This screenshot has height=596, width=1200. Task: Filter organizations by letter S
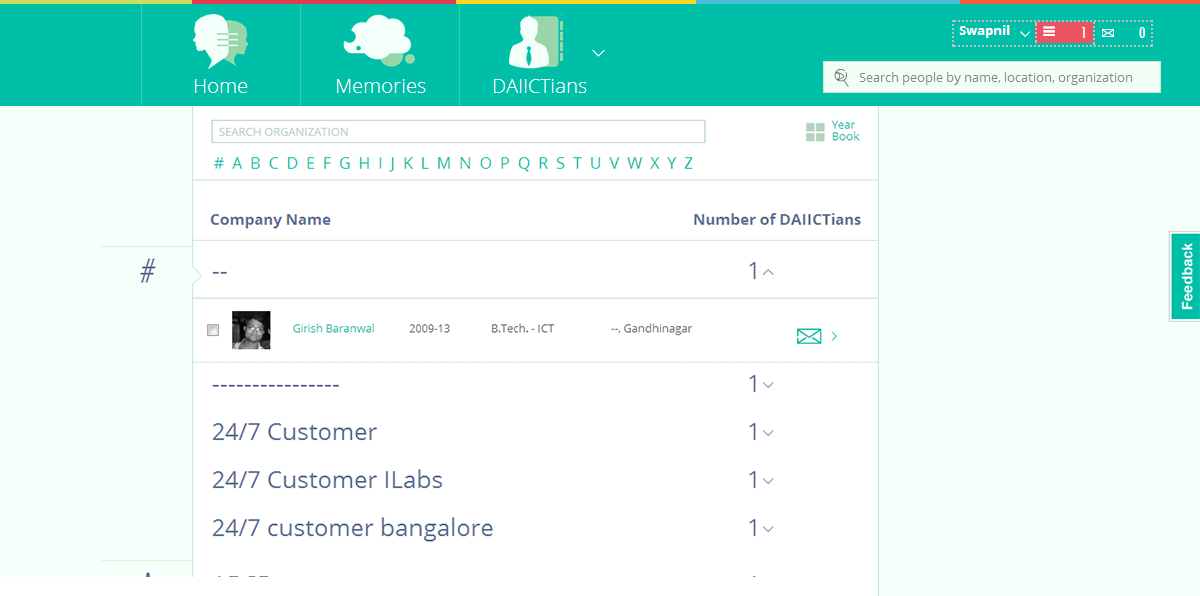coord(560,163)
